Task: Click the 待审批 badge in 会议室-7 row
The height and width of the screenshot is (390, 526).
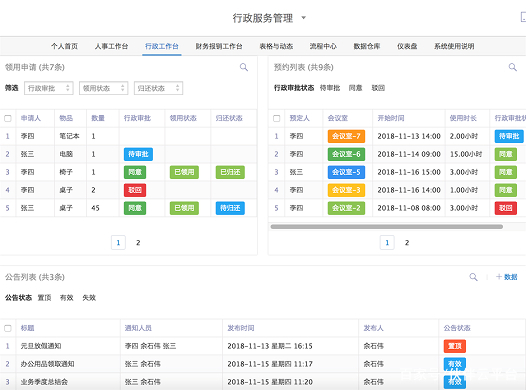Action: pos(509,136)
